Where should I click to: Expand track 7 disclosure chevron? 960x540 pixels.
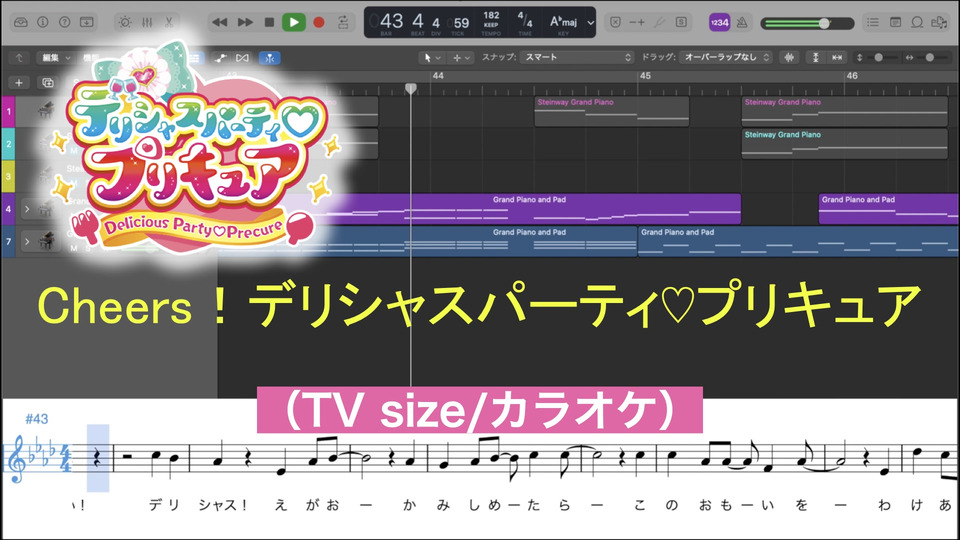pyautogui.click(x=27, y=241)
